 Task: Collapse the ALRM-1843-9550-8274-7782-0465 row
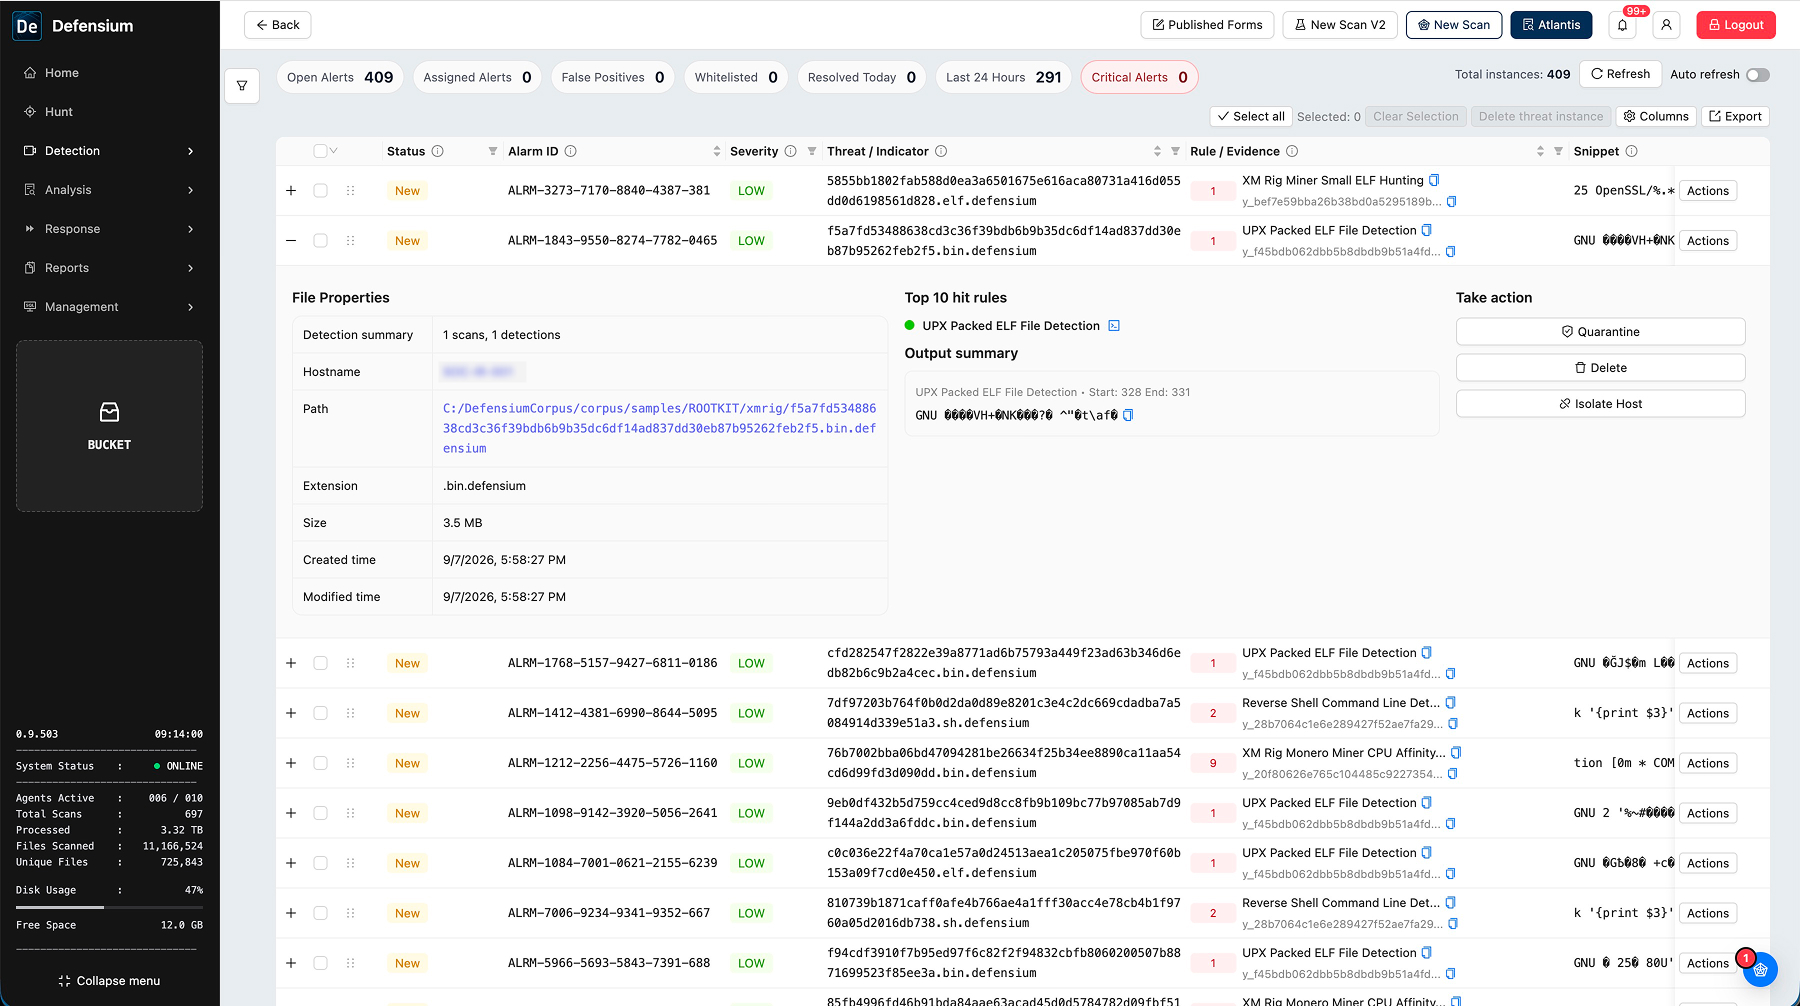pos(291,240)
